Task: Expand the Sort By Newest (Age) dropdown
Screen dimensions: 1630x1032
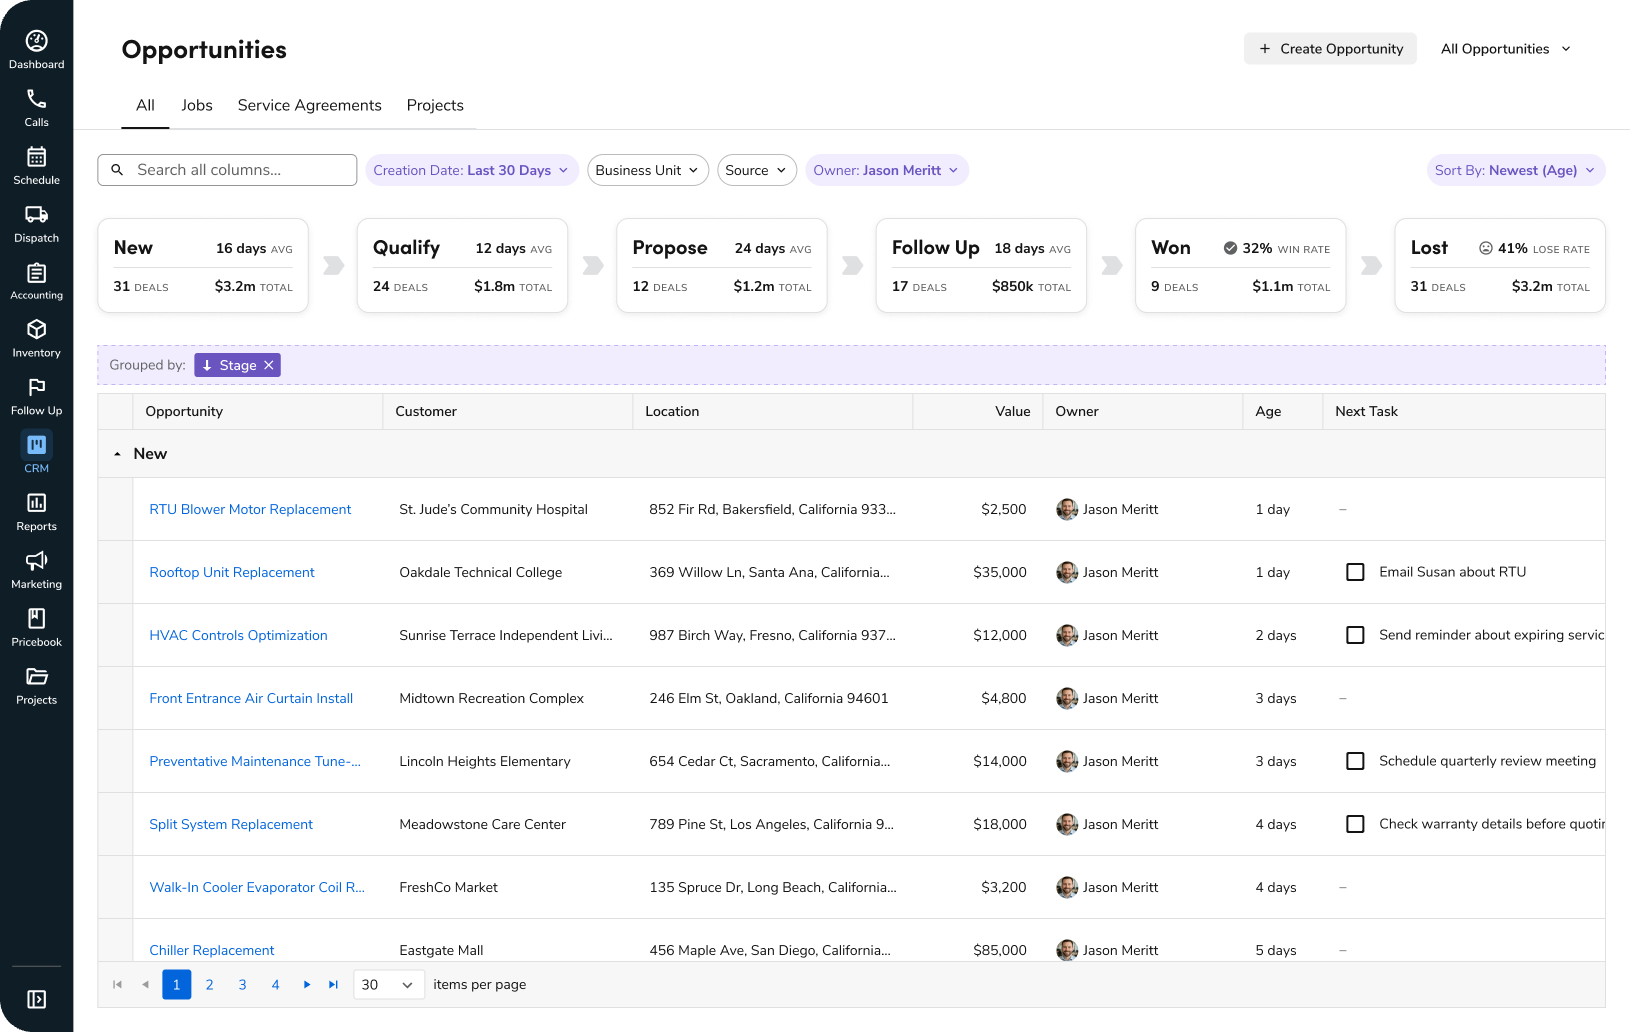Action: (x=1515, y=170)
